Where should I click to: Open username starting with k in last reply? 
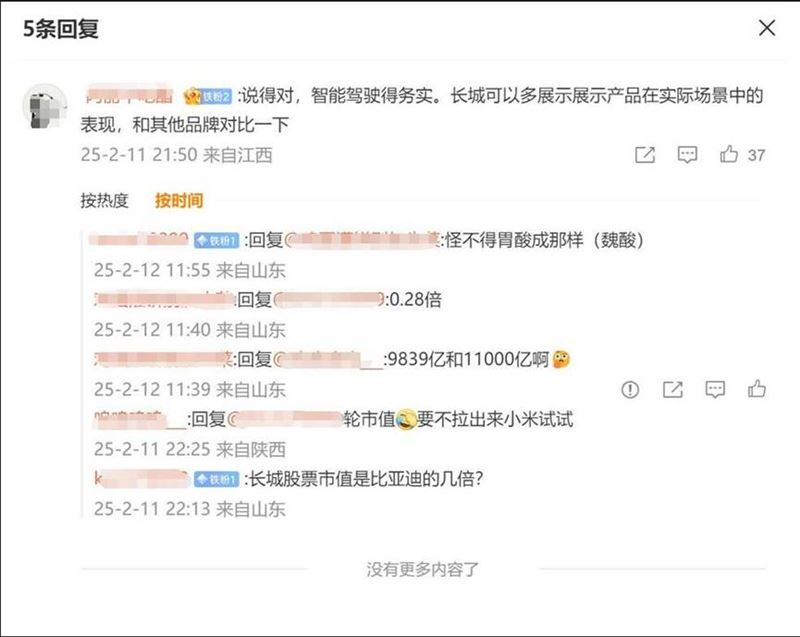(x=141, y=479)
